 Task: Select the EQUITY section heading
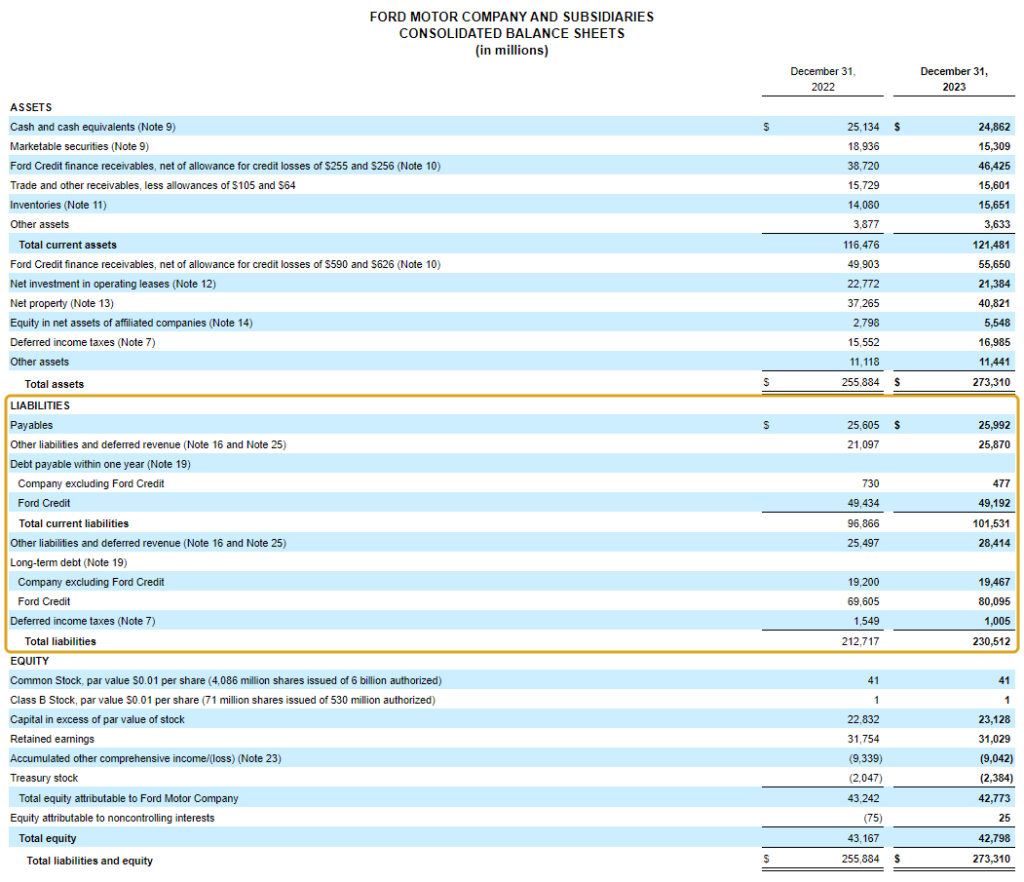pyautogui.click(x=29, y=661)
